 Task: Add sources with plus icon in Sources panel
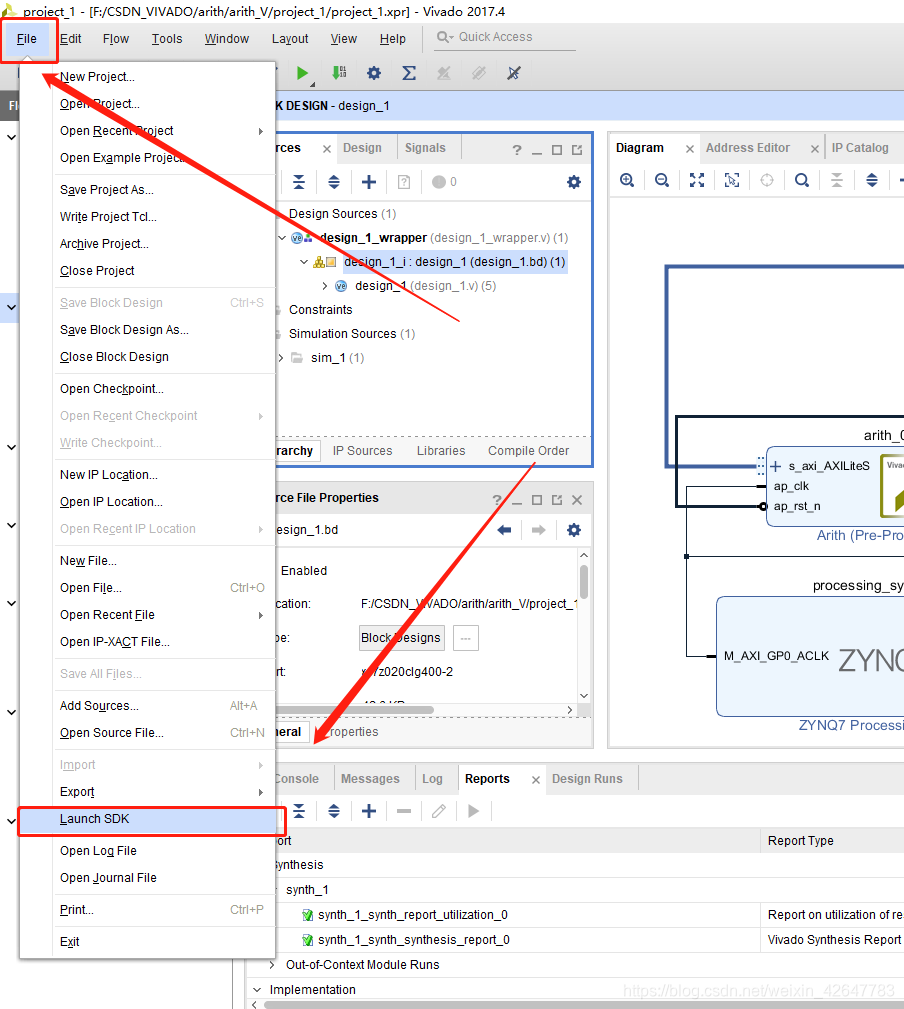tap(369, 182)
